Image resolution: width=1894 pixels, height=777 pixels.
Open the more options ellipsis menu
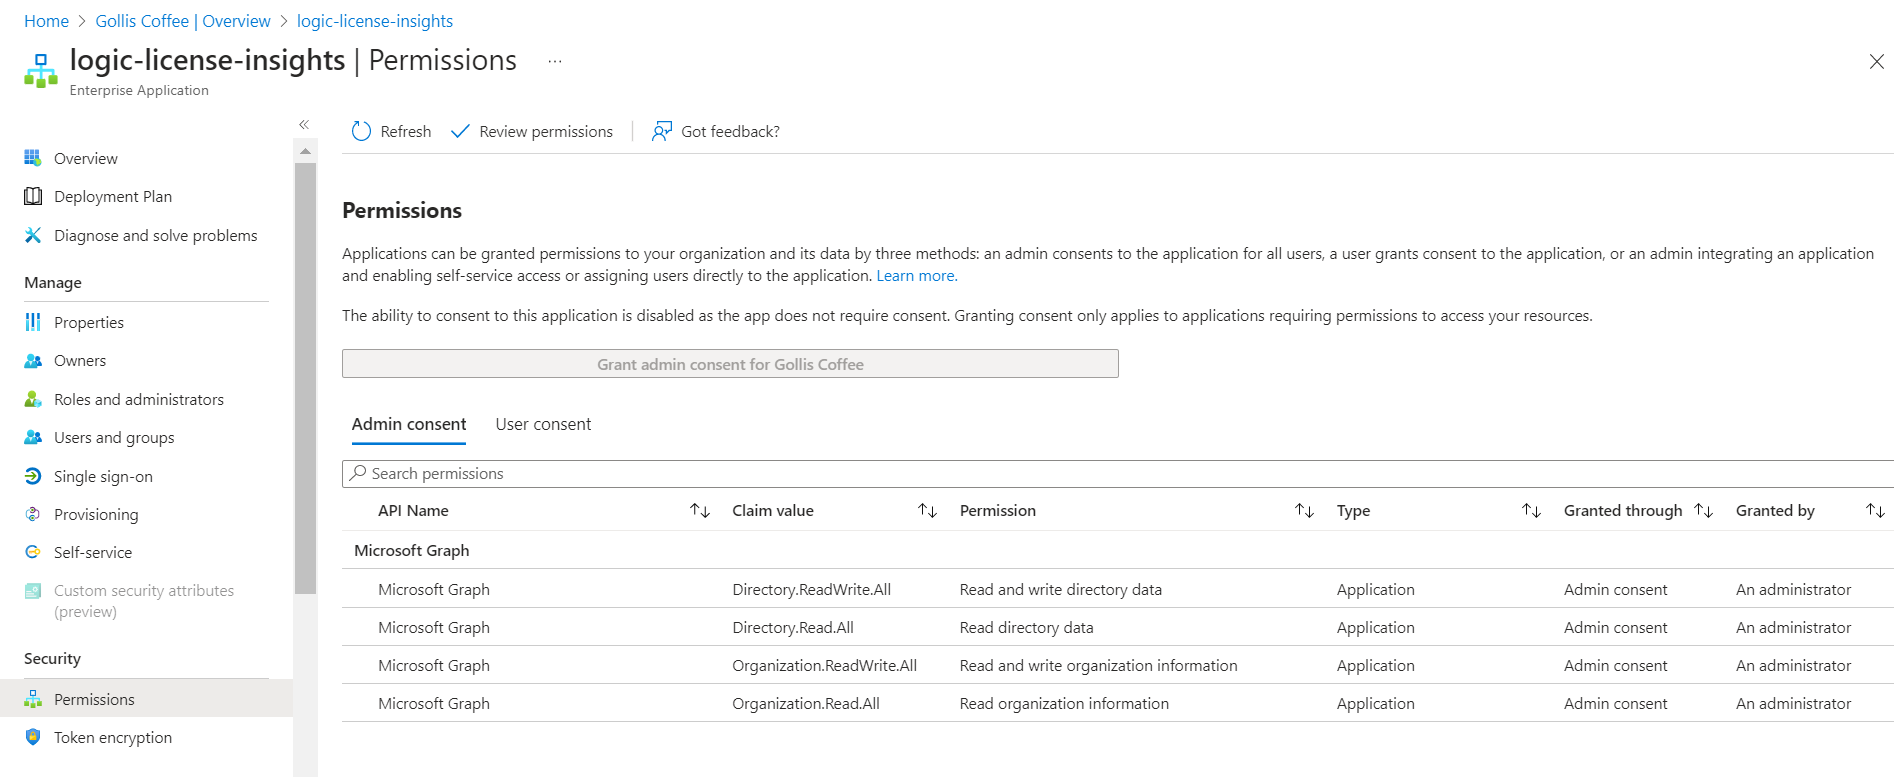[x=555, y=61]
